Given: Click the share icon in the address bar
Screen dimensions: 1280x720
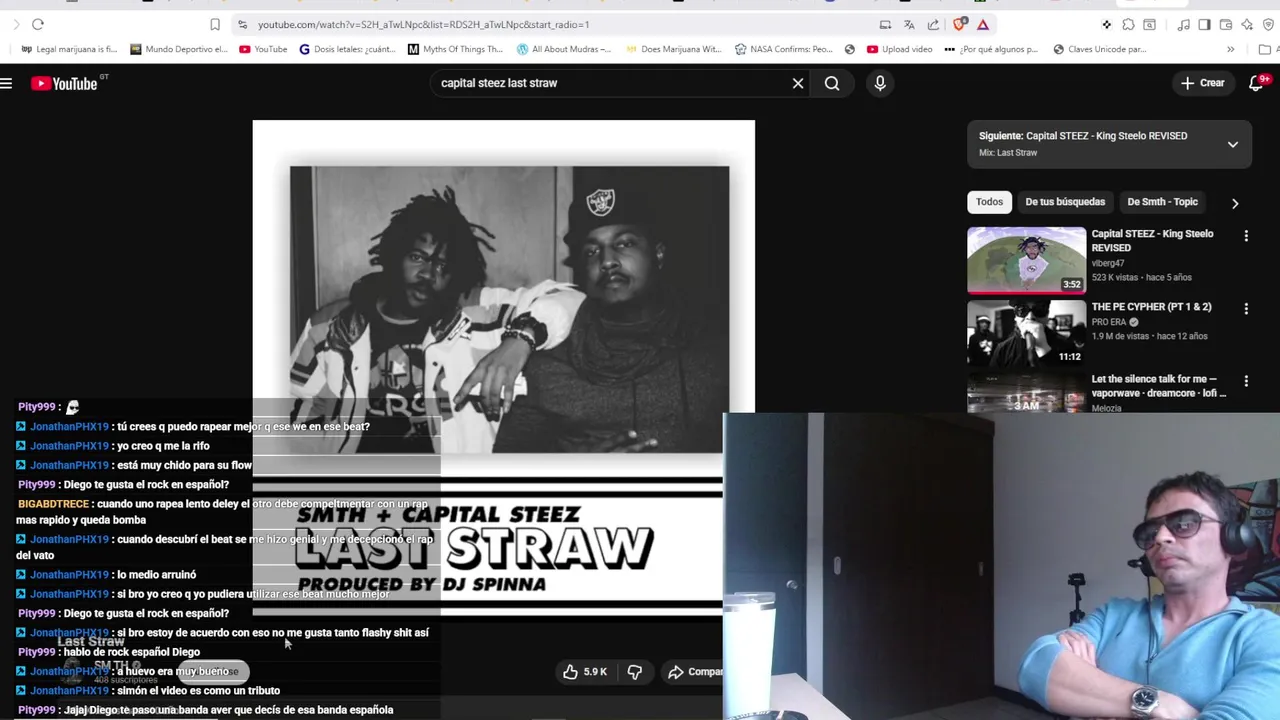Looking at the screenshot, I should (x=933, y=24).
